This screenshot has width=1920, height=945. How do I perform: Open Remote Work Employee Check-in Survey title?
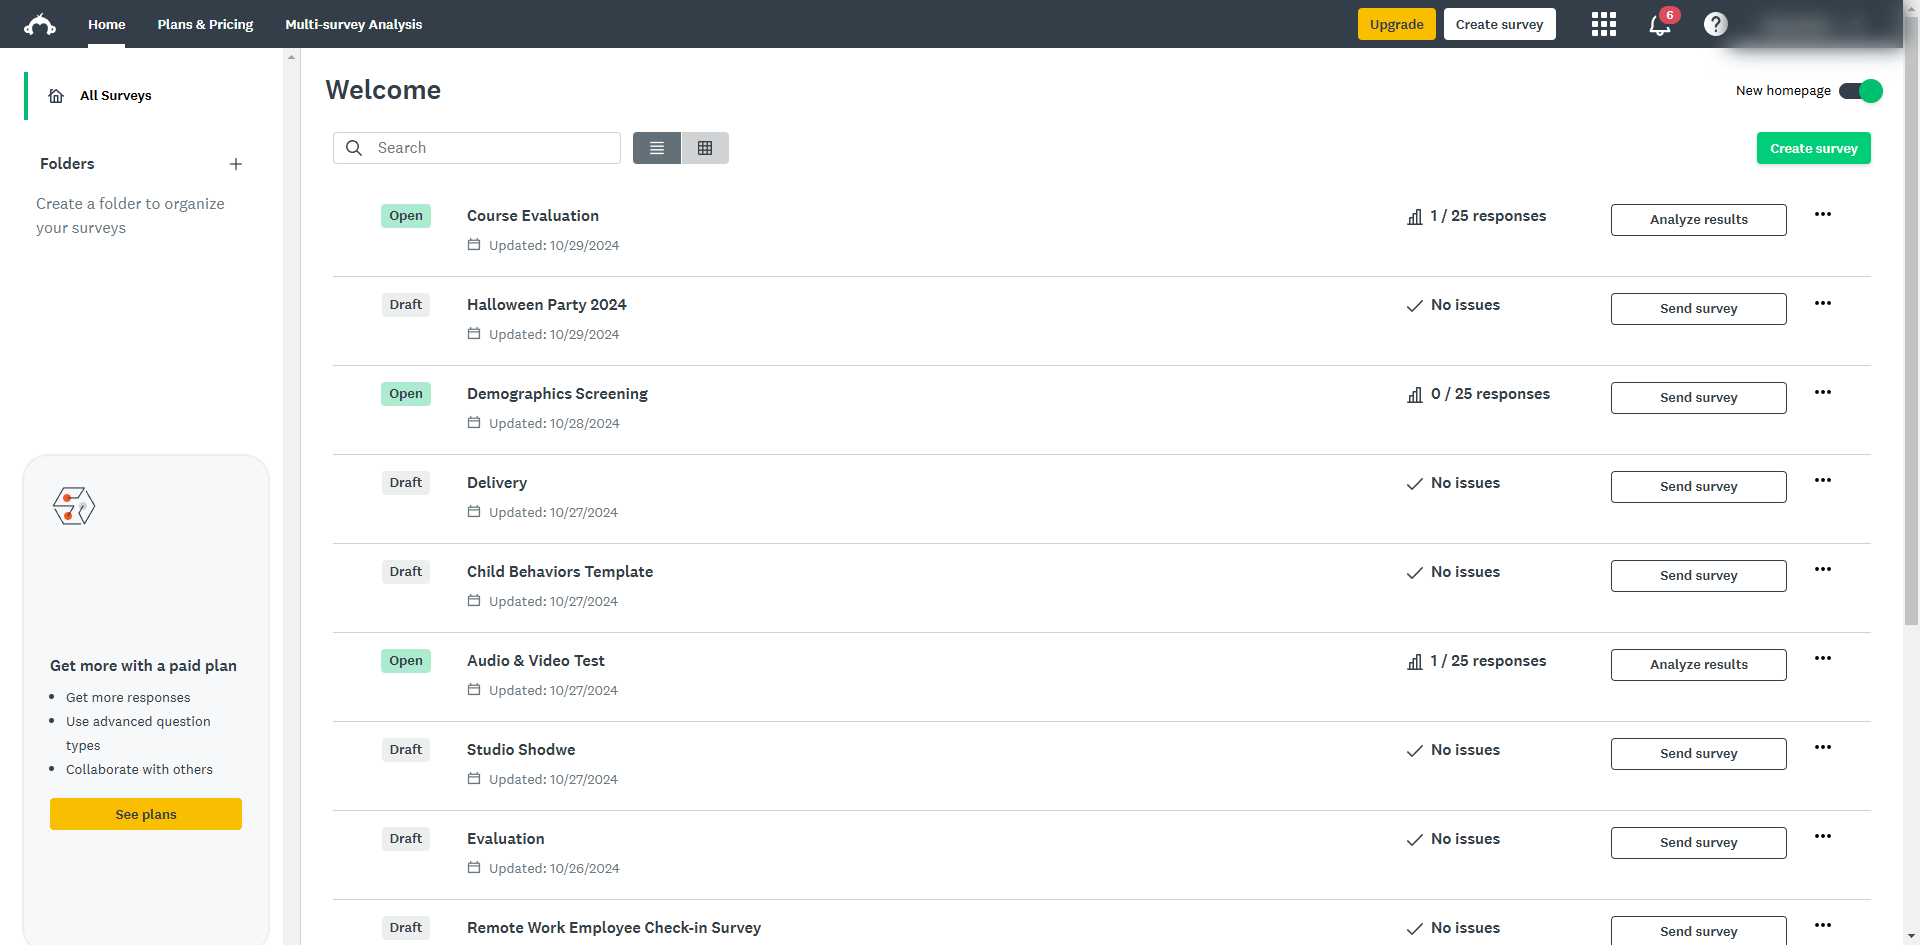click(x=614, y=928)
